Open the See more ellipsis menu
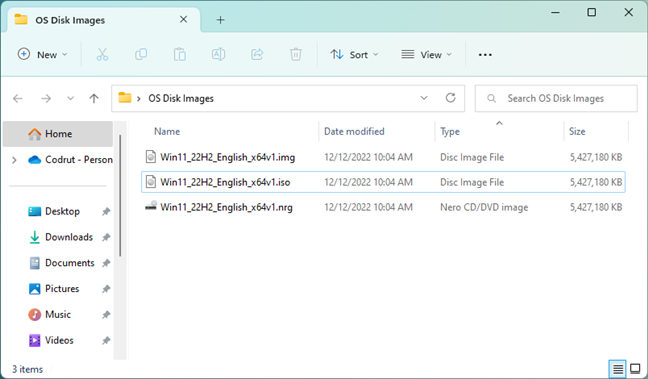 click(x=485, y=55)
